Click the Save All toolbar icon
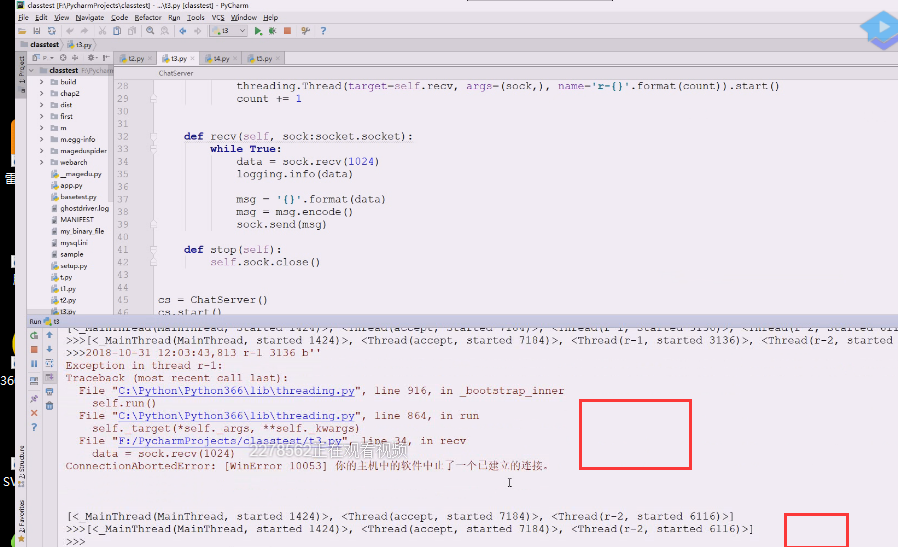 point(37,31)
